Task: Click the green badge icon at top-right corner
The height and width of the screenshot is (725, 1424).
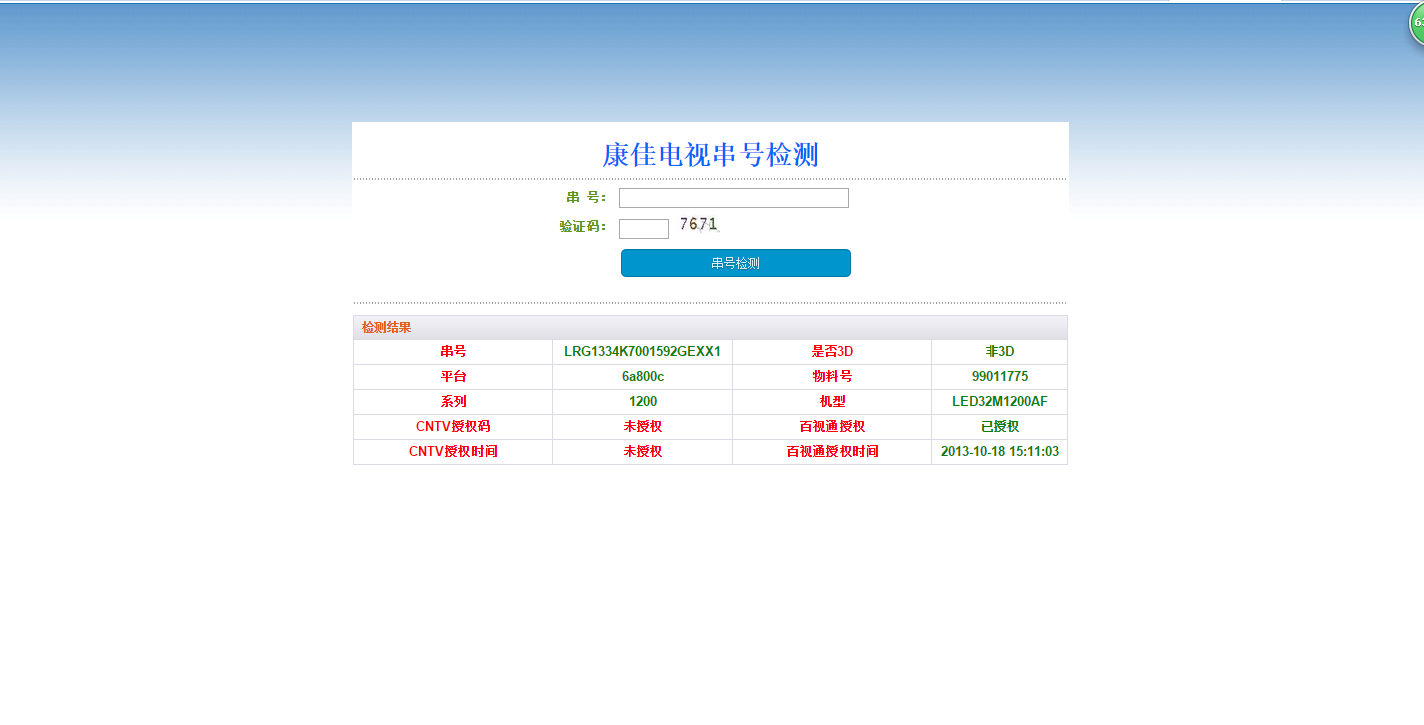Action: 1417,22
